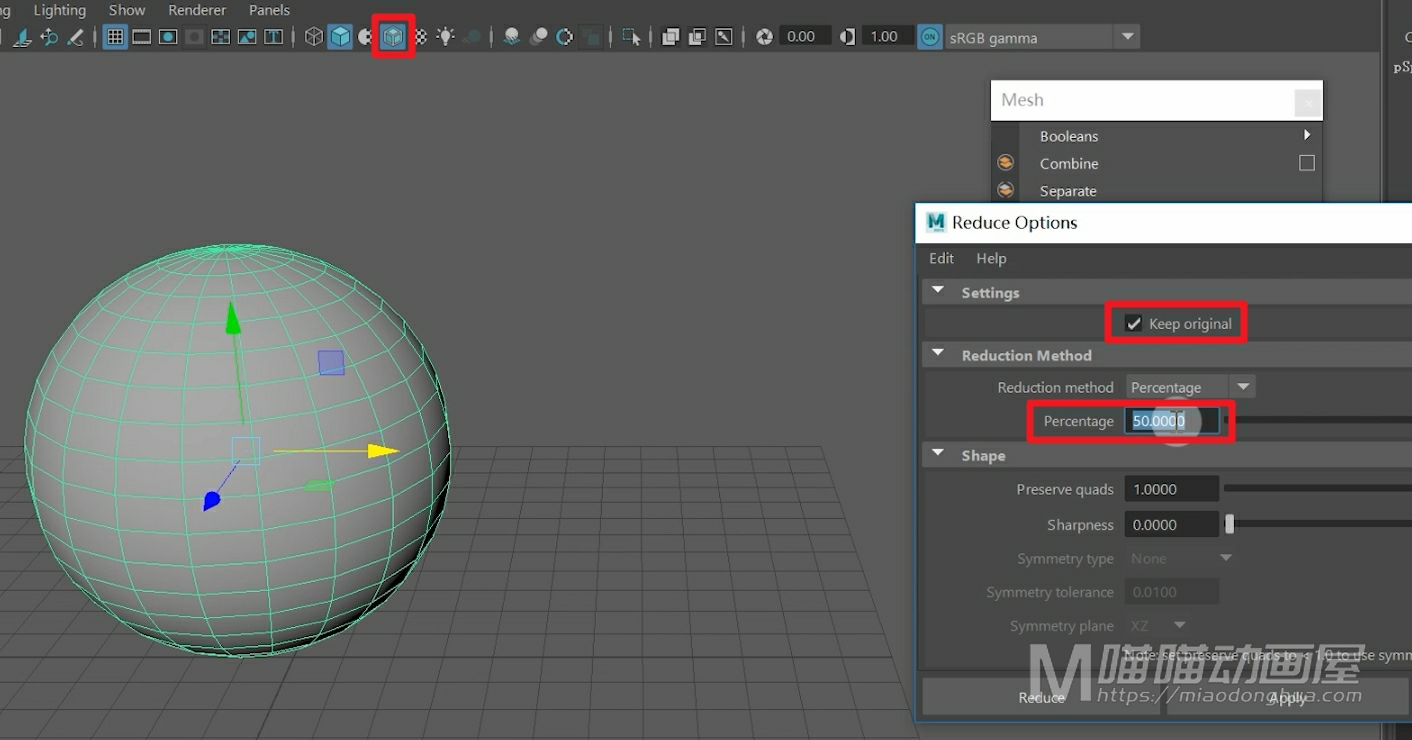The width and height of the screenshot is (1412, 740).
Task: Open Help menu in Reduce Options
Action: pos(991,258)
